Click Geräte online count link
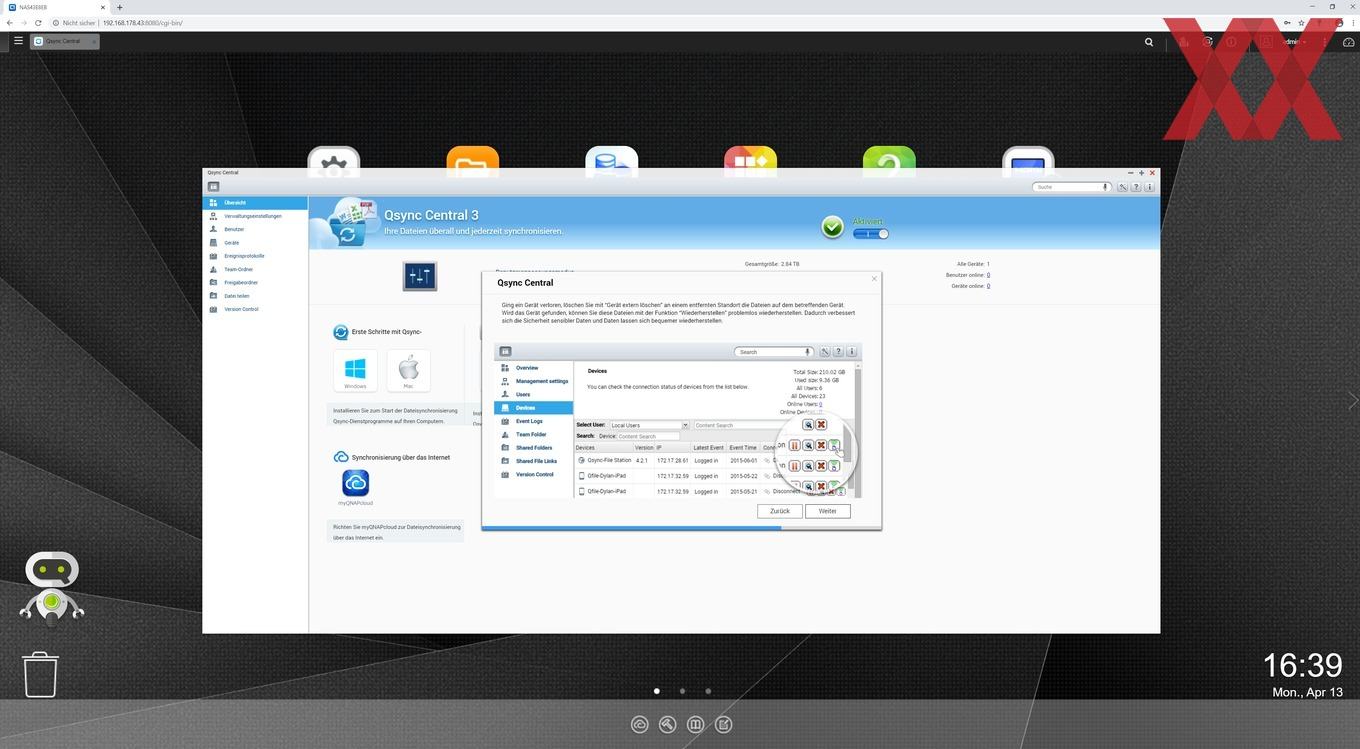This screenshot has width=1360, height=749. (988, 286)
